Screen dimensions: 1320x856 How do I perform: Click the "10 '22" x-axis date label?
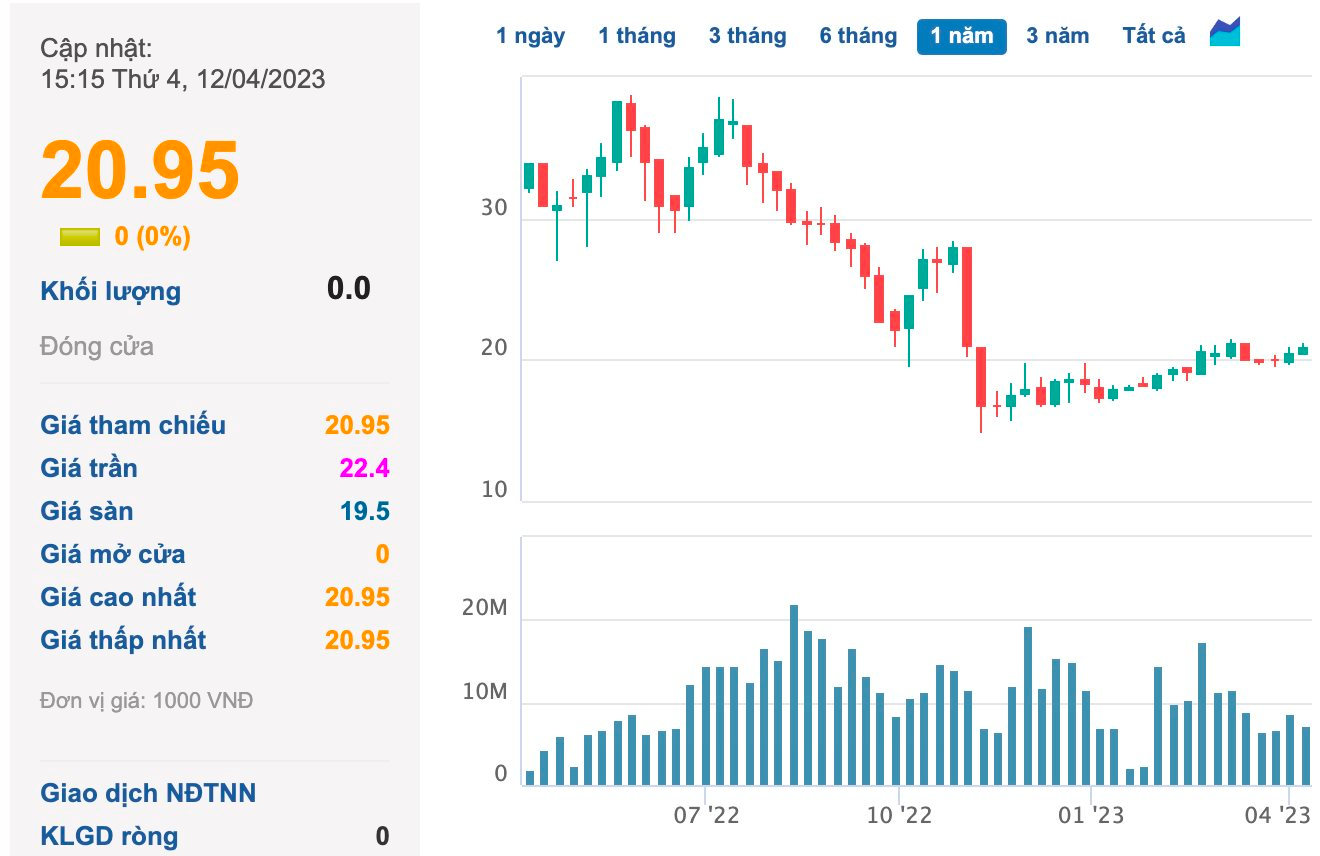pos(899,816)
